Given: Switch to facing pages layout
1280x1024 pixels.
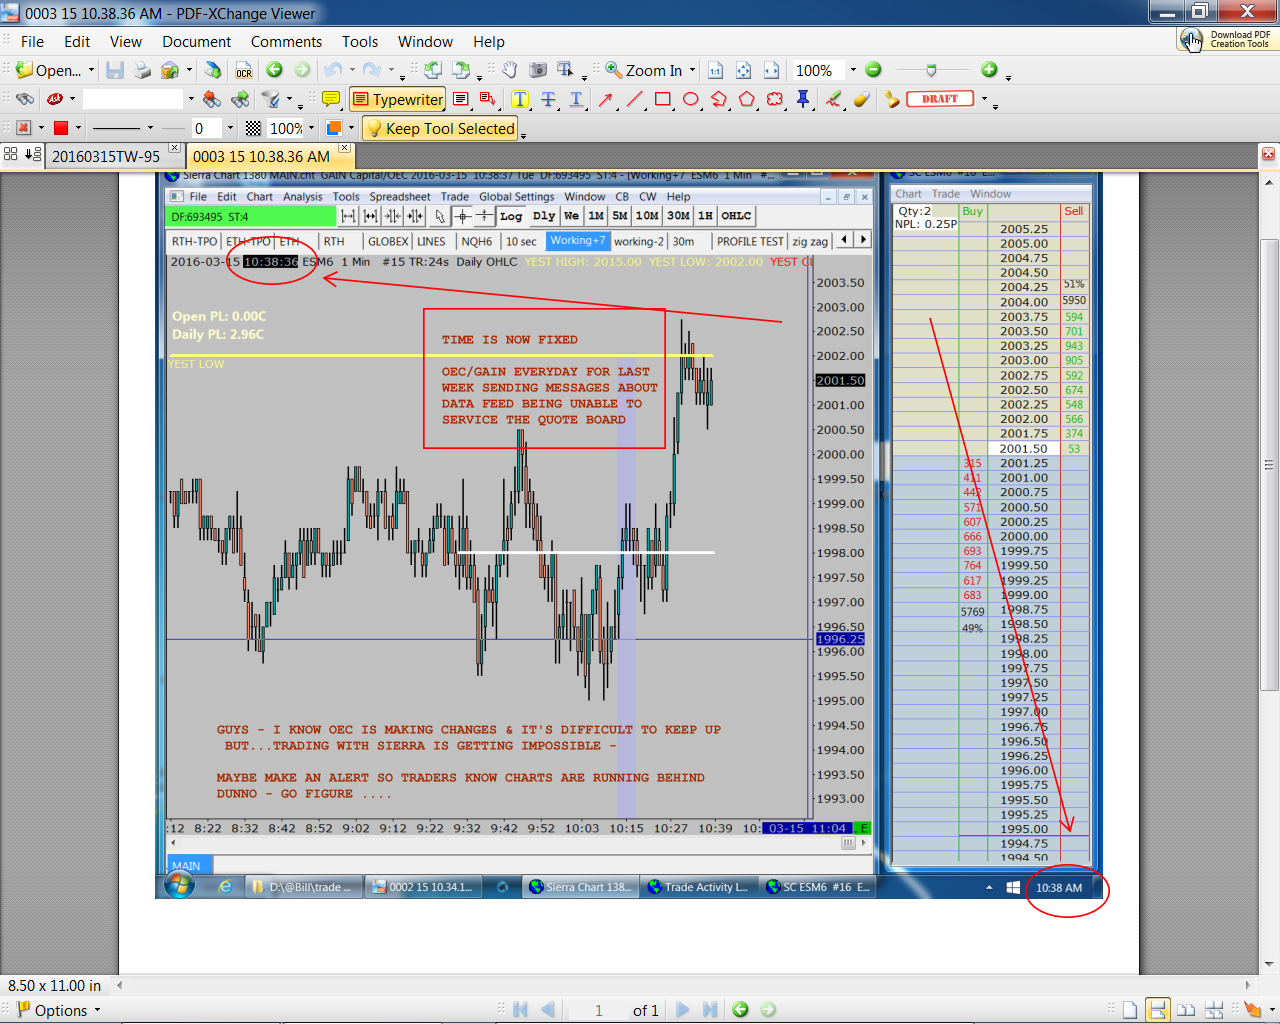Looking at the screenshot, I should pyautogui.click(x=1186, y=1010).
